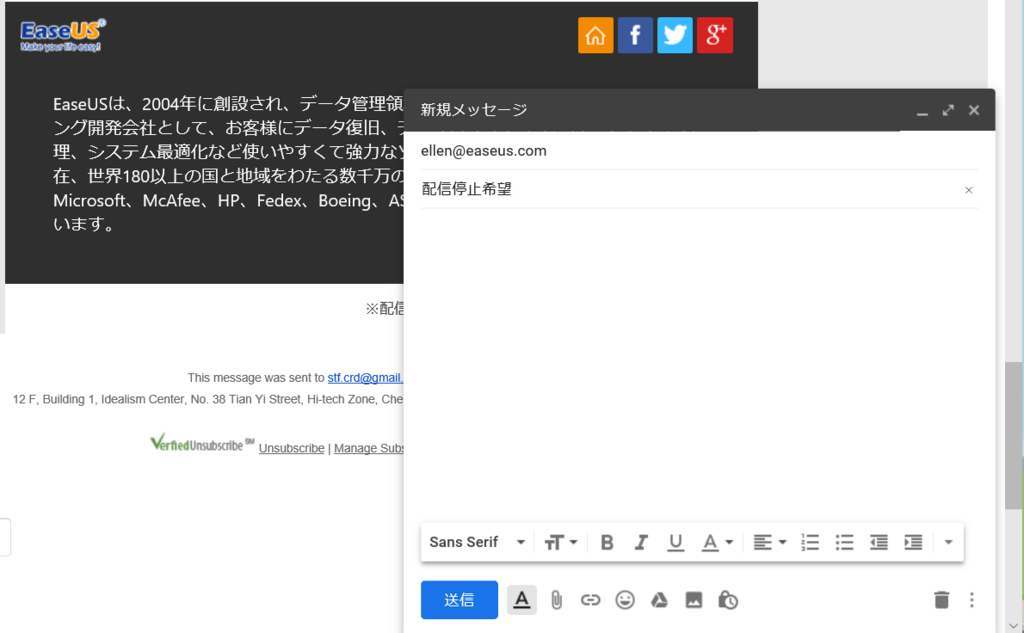Click the EaseUS logo in the email header
The image size is (1024, 633).
click(63, 35)
